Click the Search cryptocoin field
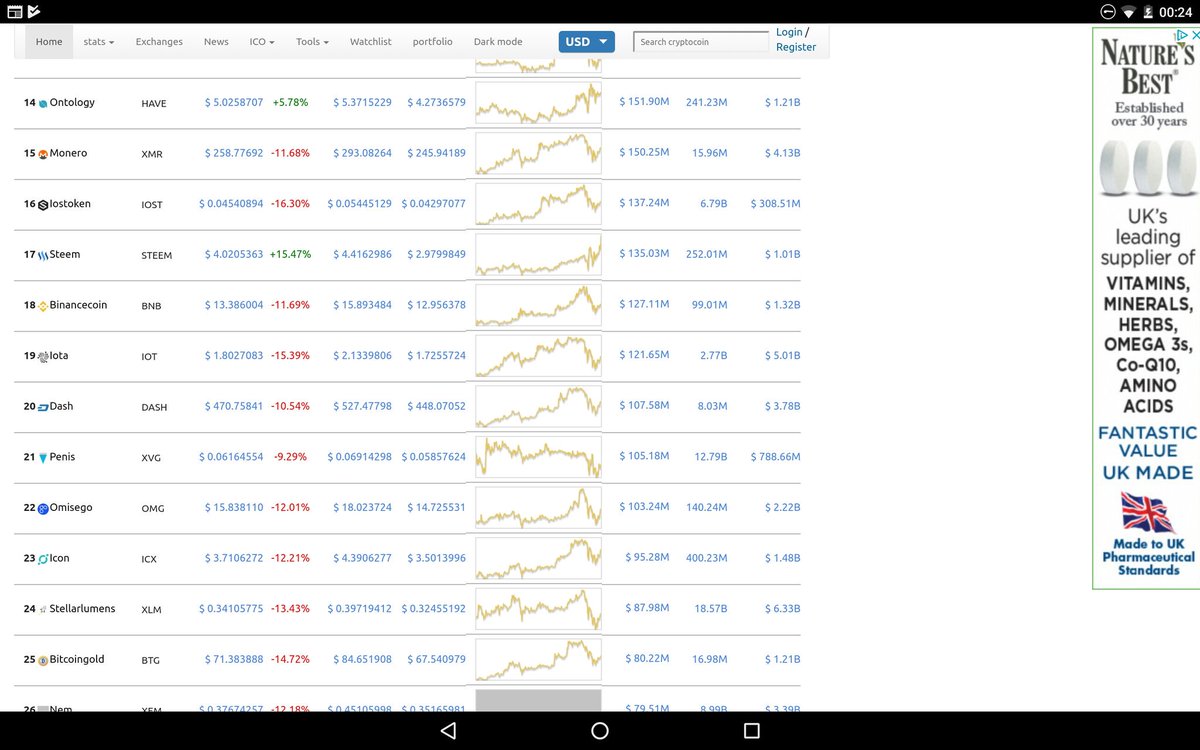The width and height of the screenshot is (1200, 750). click(x=701, y=42)
